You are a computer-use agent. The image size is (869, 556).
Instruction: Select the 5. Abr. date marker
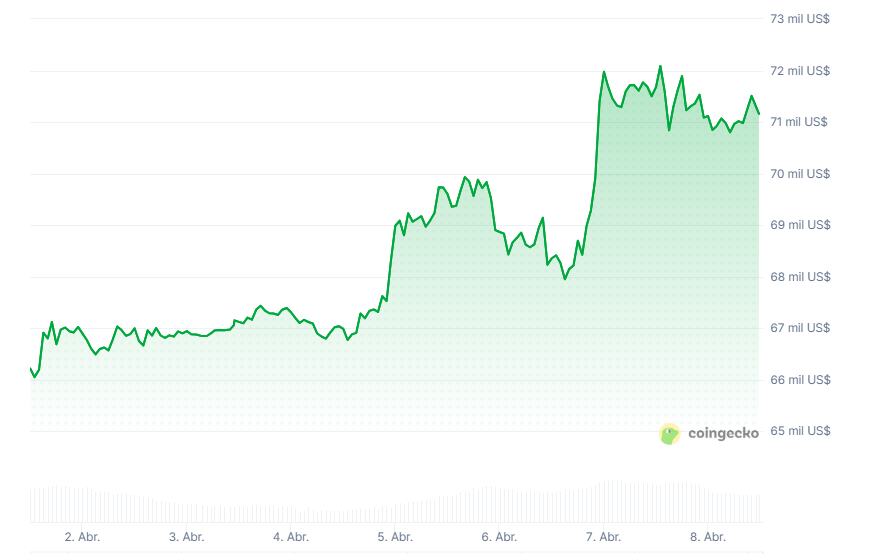tap(395, 537)
